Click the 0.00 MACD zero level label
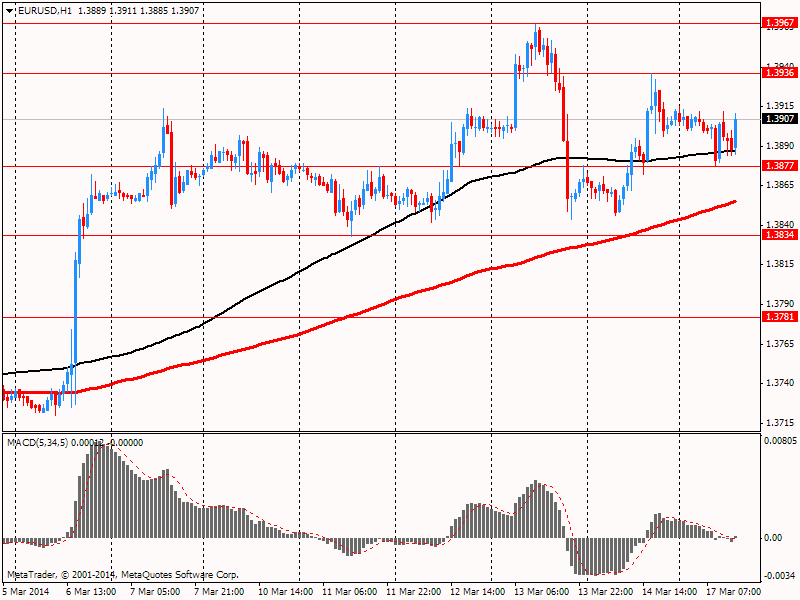800x600 pixels. (774, 537)
